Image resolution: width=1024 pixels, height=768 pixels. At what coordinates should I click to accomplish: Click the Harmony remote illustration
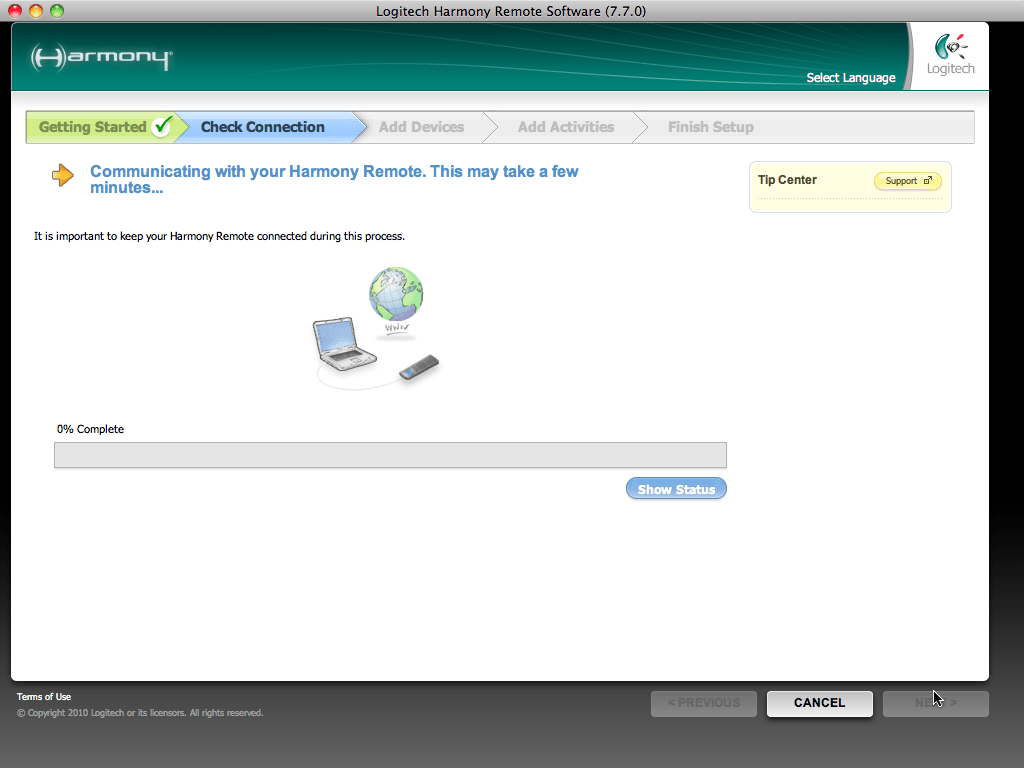point(419,367)
